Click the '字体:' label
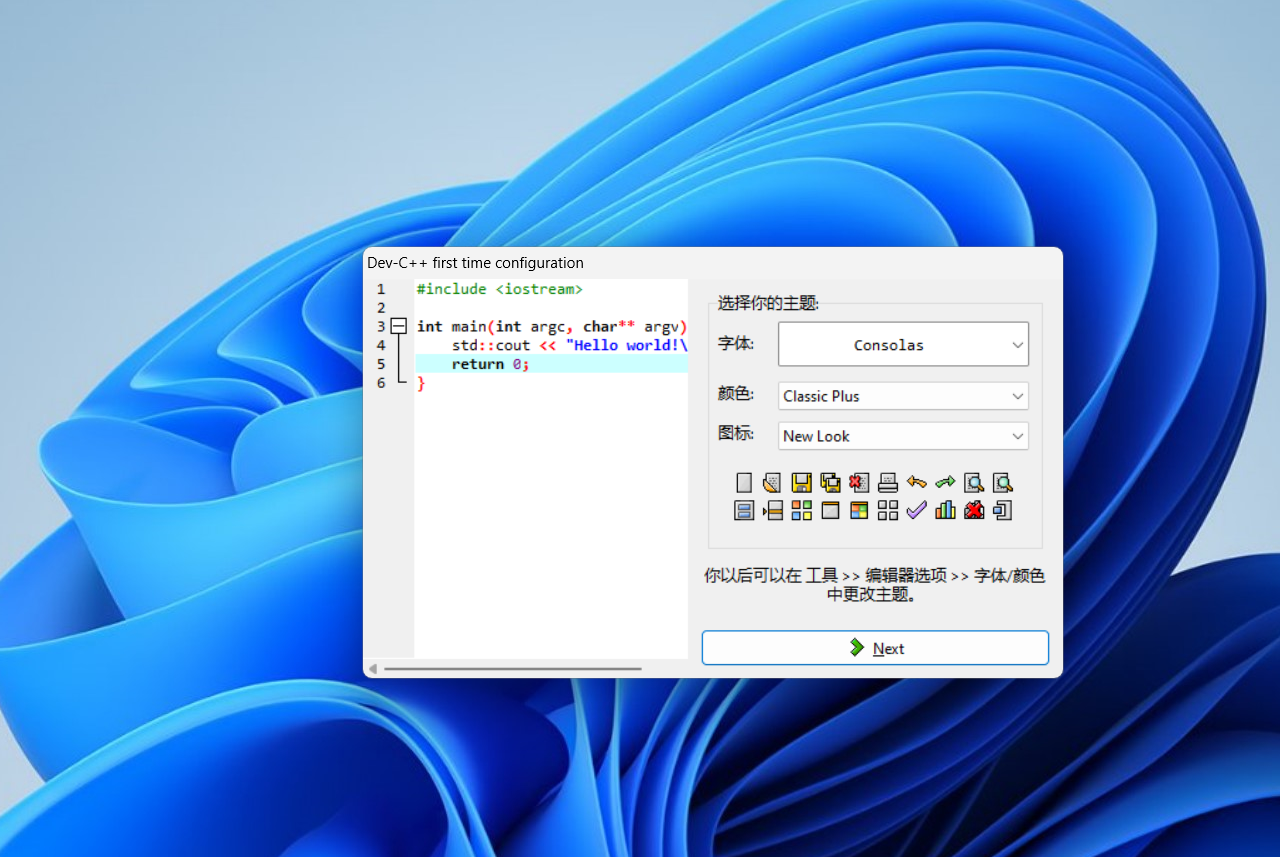This screenshot has height=857, width=1280. (735, 344)
